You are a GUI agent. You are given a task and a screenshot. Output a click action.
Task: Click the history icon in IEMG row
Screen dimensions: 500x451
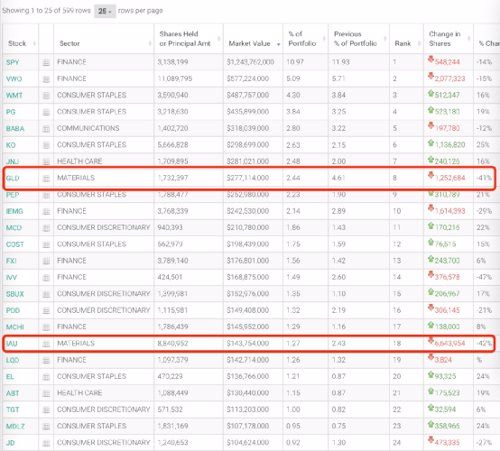46,211
